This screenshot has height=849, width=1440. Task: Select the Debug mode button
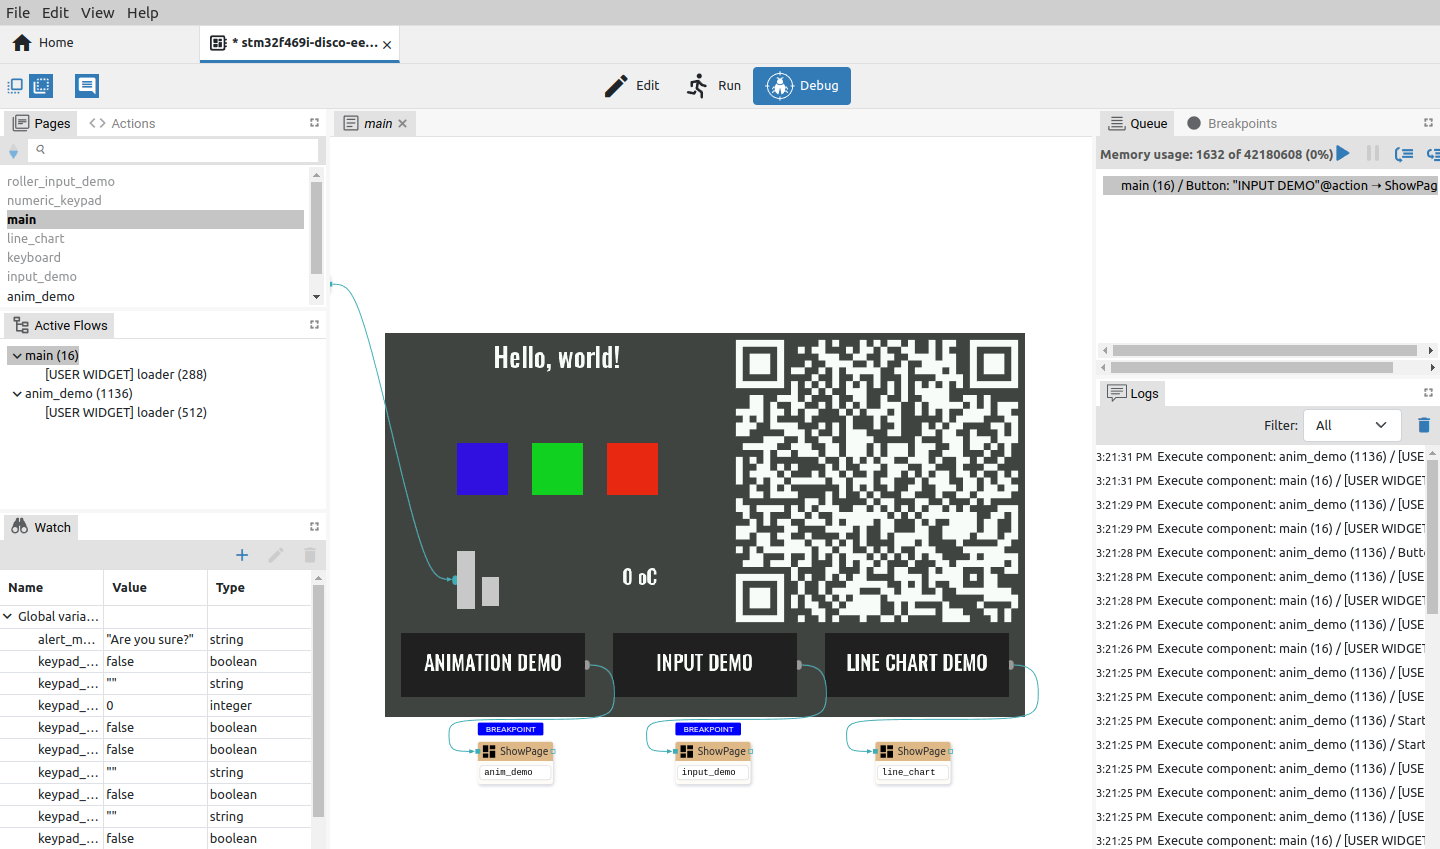pyautogui.click(x=802, y=86)
